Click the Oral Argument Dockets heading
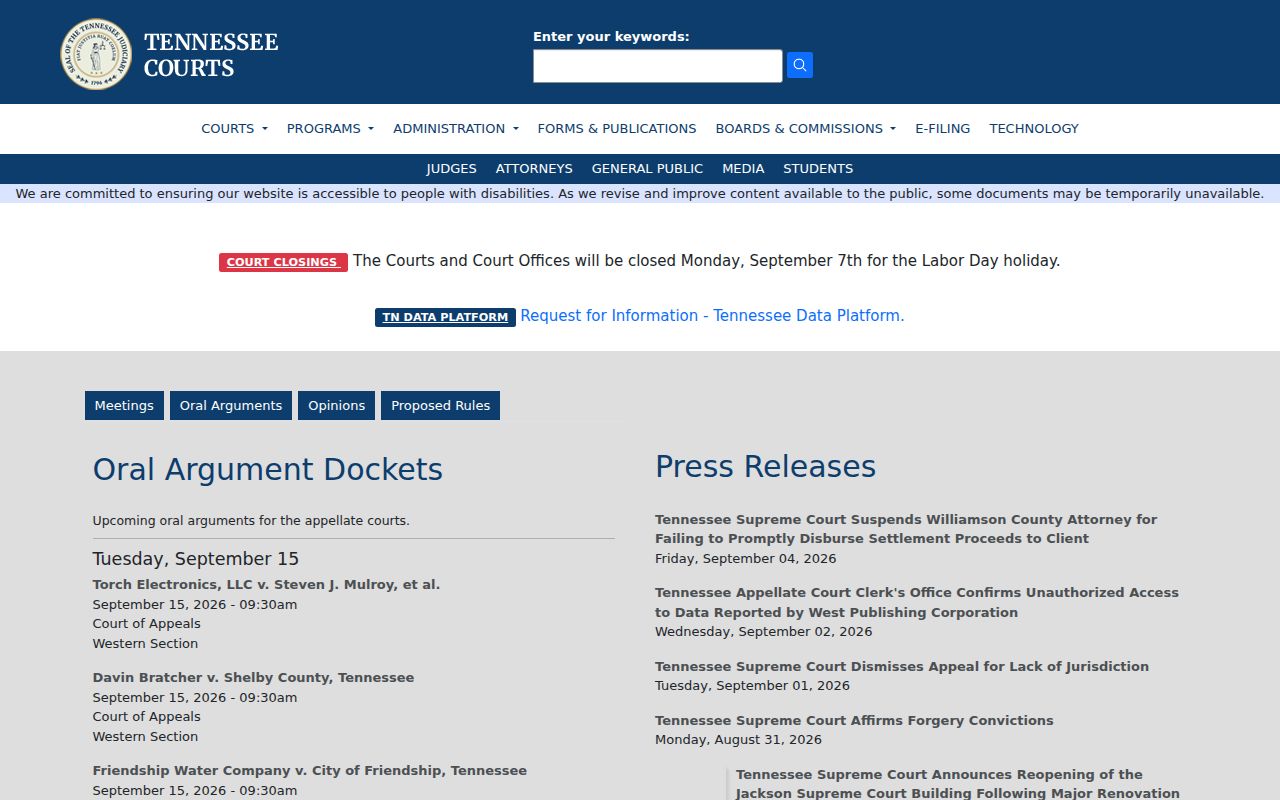 click(x=268, y=469)
